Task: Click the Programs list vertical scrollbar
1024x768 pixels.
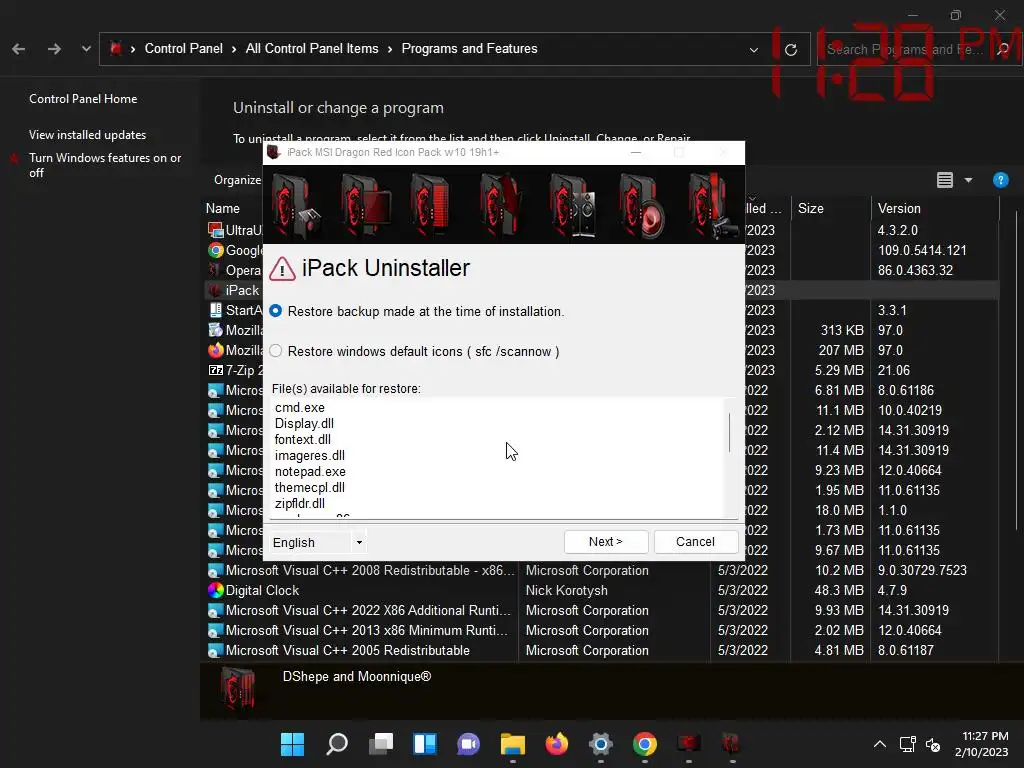Action: tap(1017, 370)
